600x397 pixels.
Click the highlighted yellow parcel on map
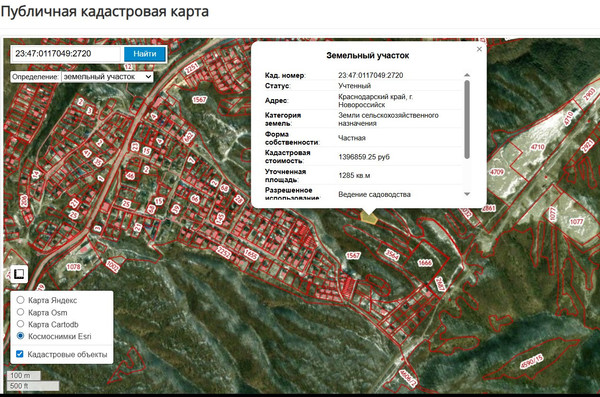click(369, 218)
